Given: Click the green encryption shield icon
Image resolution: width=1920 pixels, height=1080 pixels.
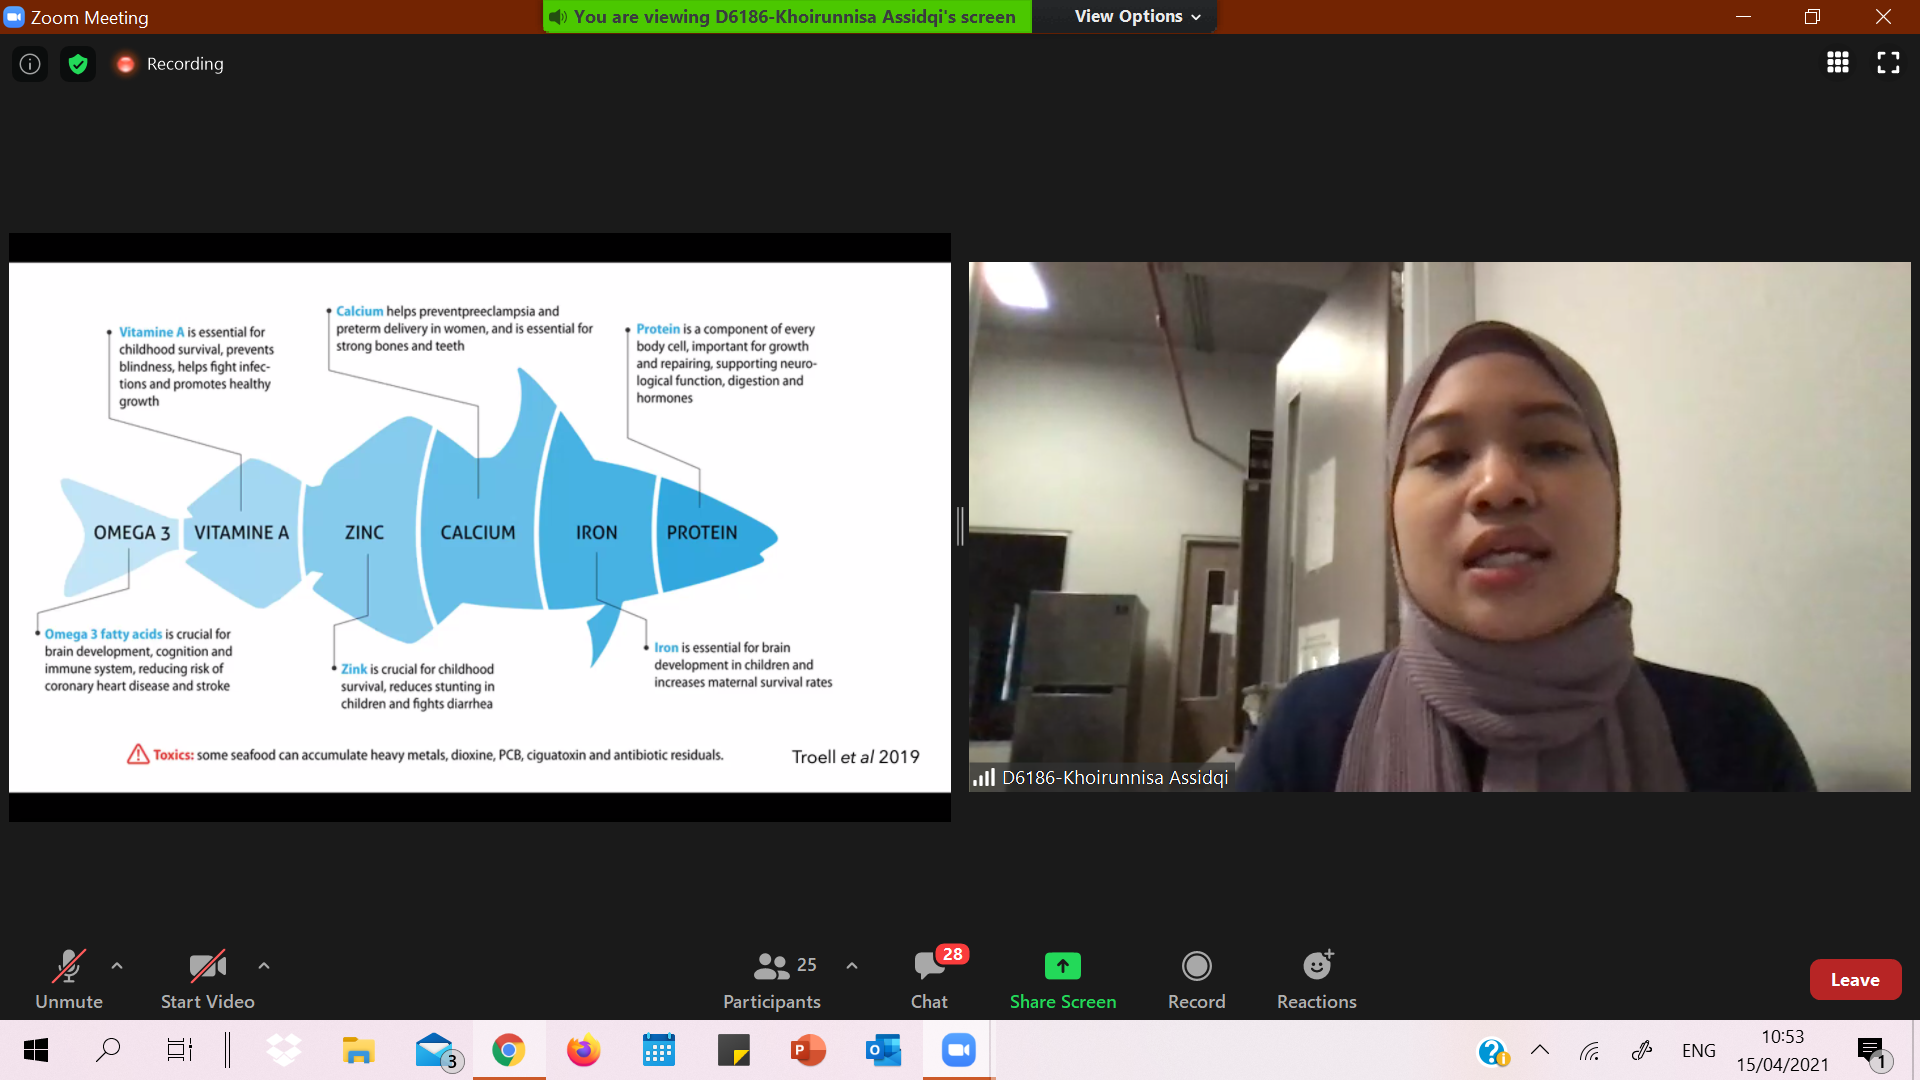Looking at the screenshot, I should click(x=78, y=64).
